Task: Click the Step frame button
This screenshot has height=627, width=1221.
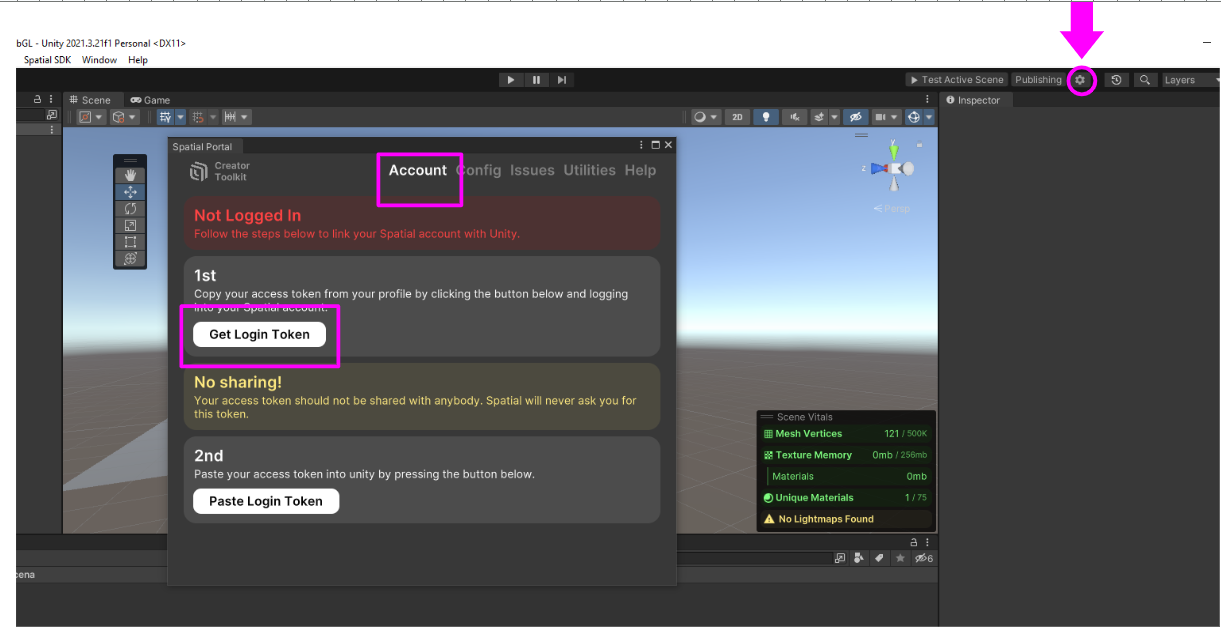Action: click(562, 80)
